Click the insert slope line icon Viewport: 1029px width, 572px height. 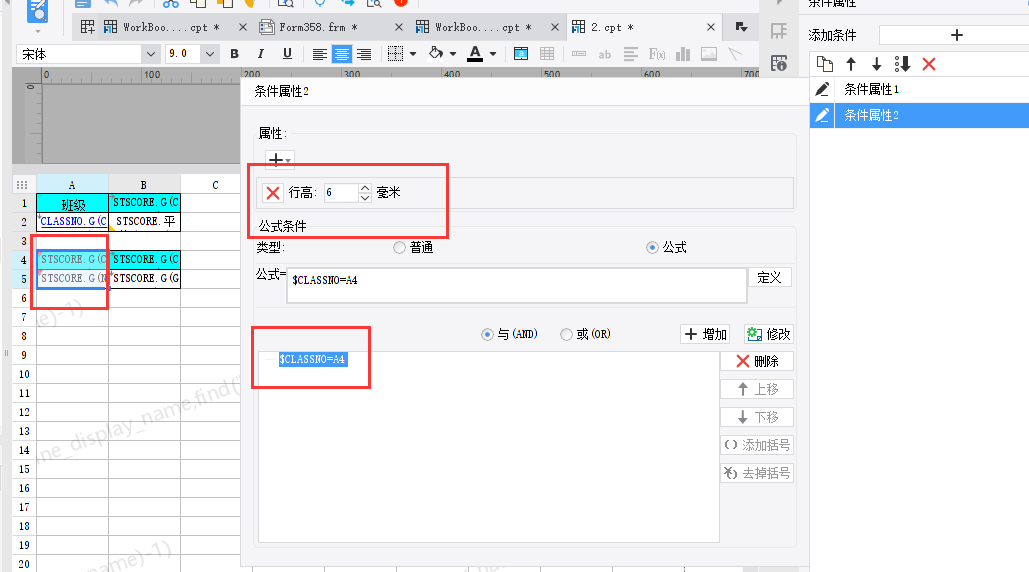(x=734, y=54)
